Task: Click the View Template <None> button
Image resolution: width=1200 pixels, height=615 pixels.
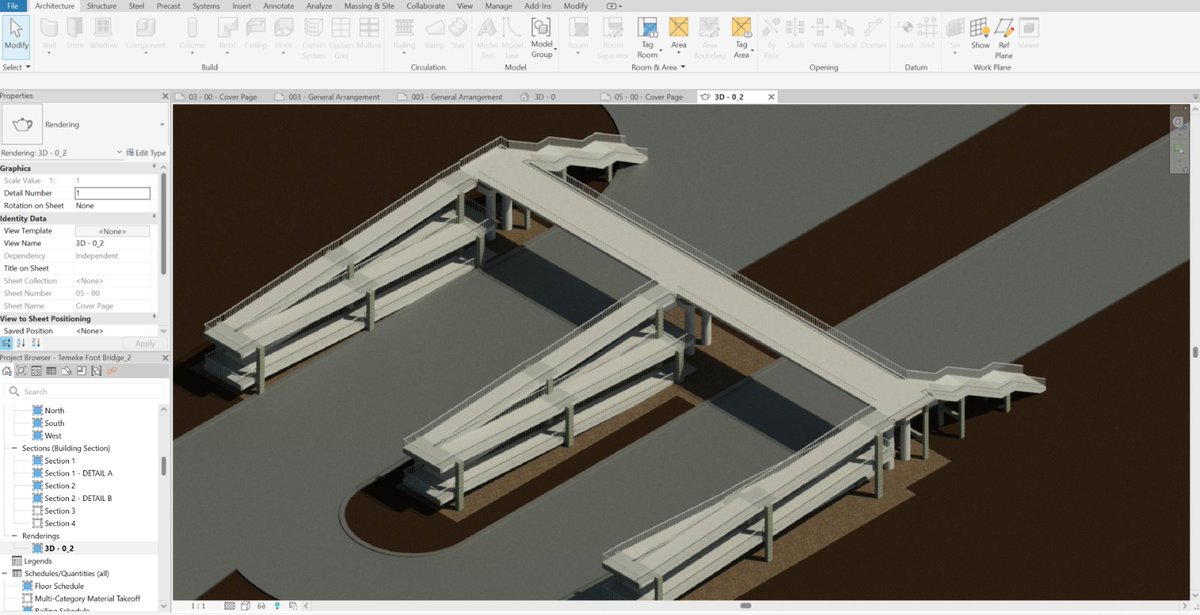Action: 112,231
